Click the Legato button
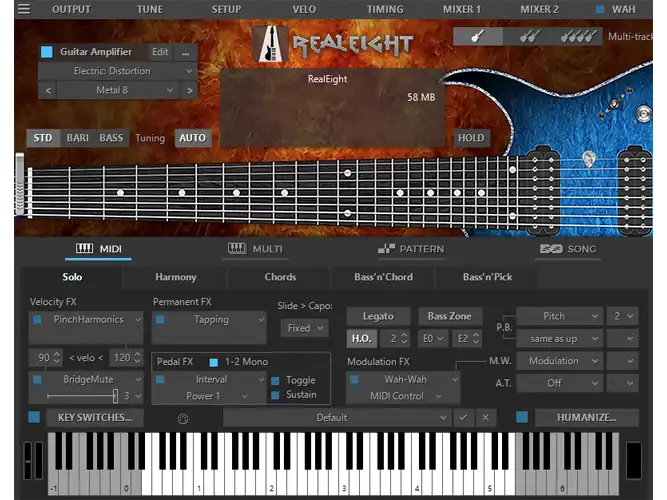Viewport: 667px width, 500px height. tap(378, 316)
